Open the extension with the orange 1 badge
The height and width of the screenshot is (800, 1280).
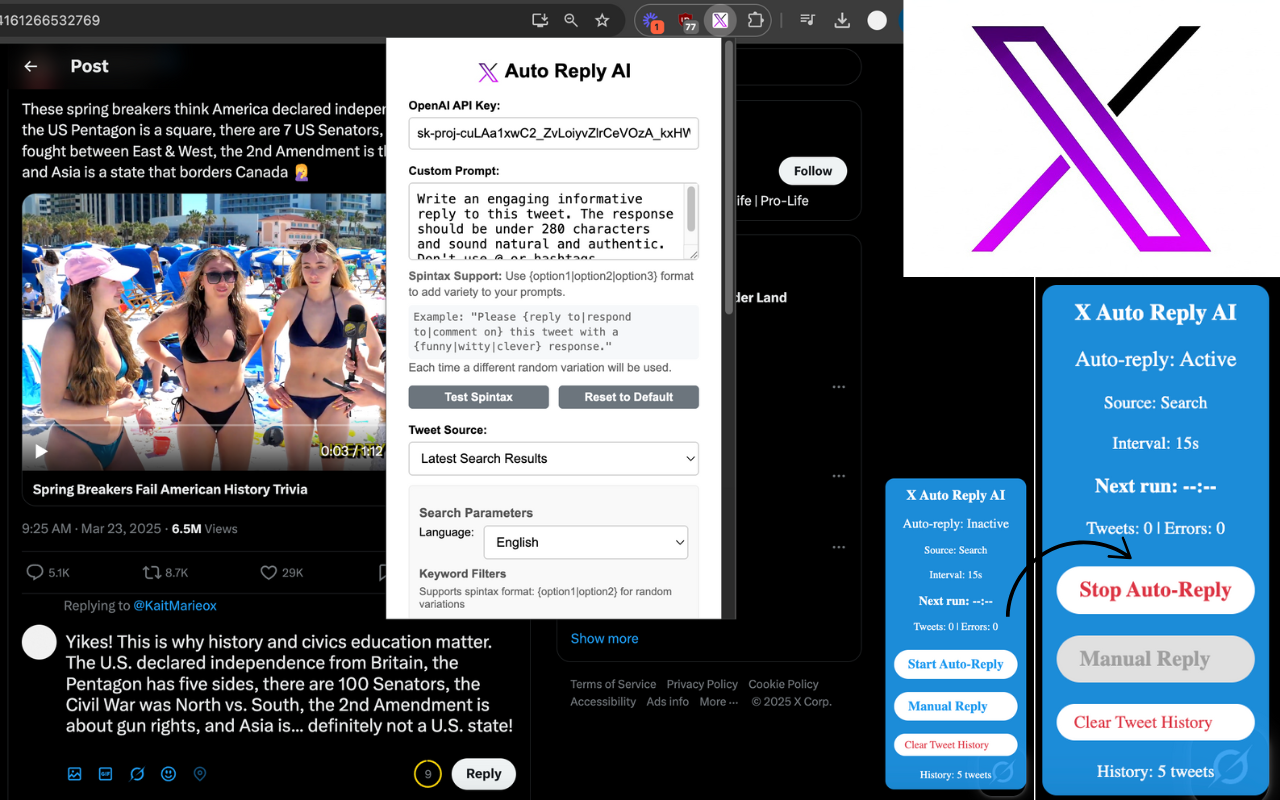(653, 21)
